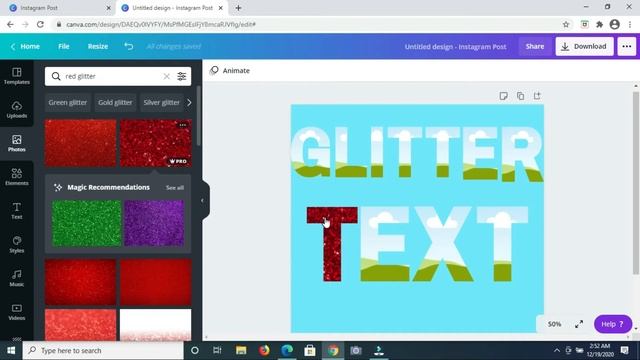
Task: Open Microsoft Edge from the taskbar
Action: tap(287, 351)
